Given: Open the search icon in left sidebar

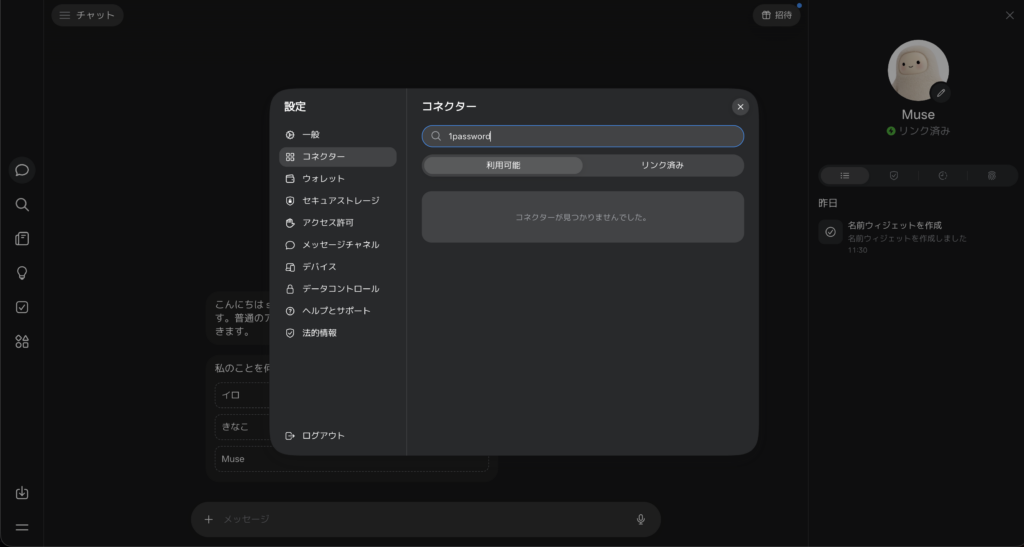Looking at the screenshot, I should (x=22, y=205).
